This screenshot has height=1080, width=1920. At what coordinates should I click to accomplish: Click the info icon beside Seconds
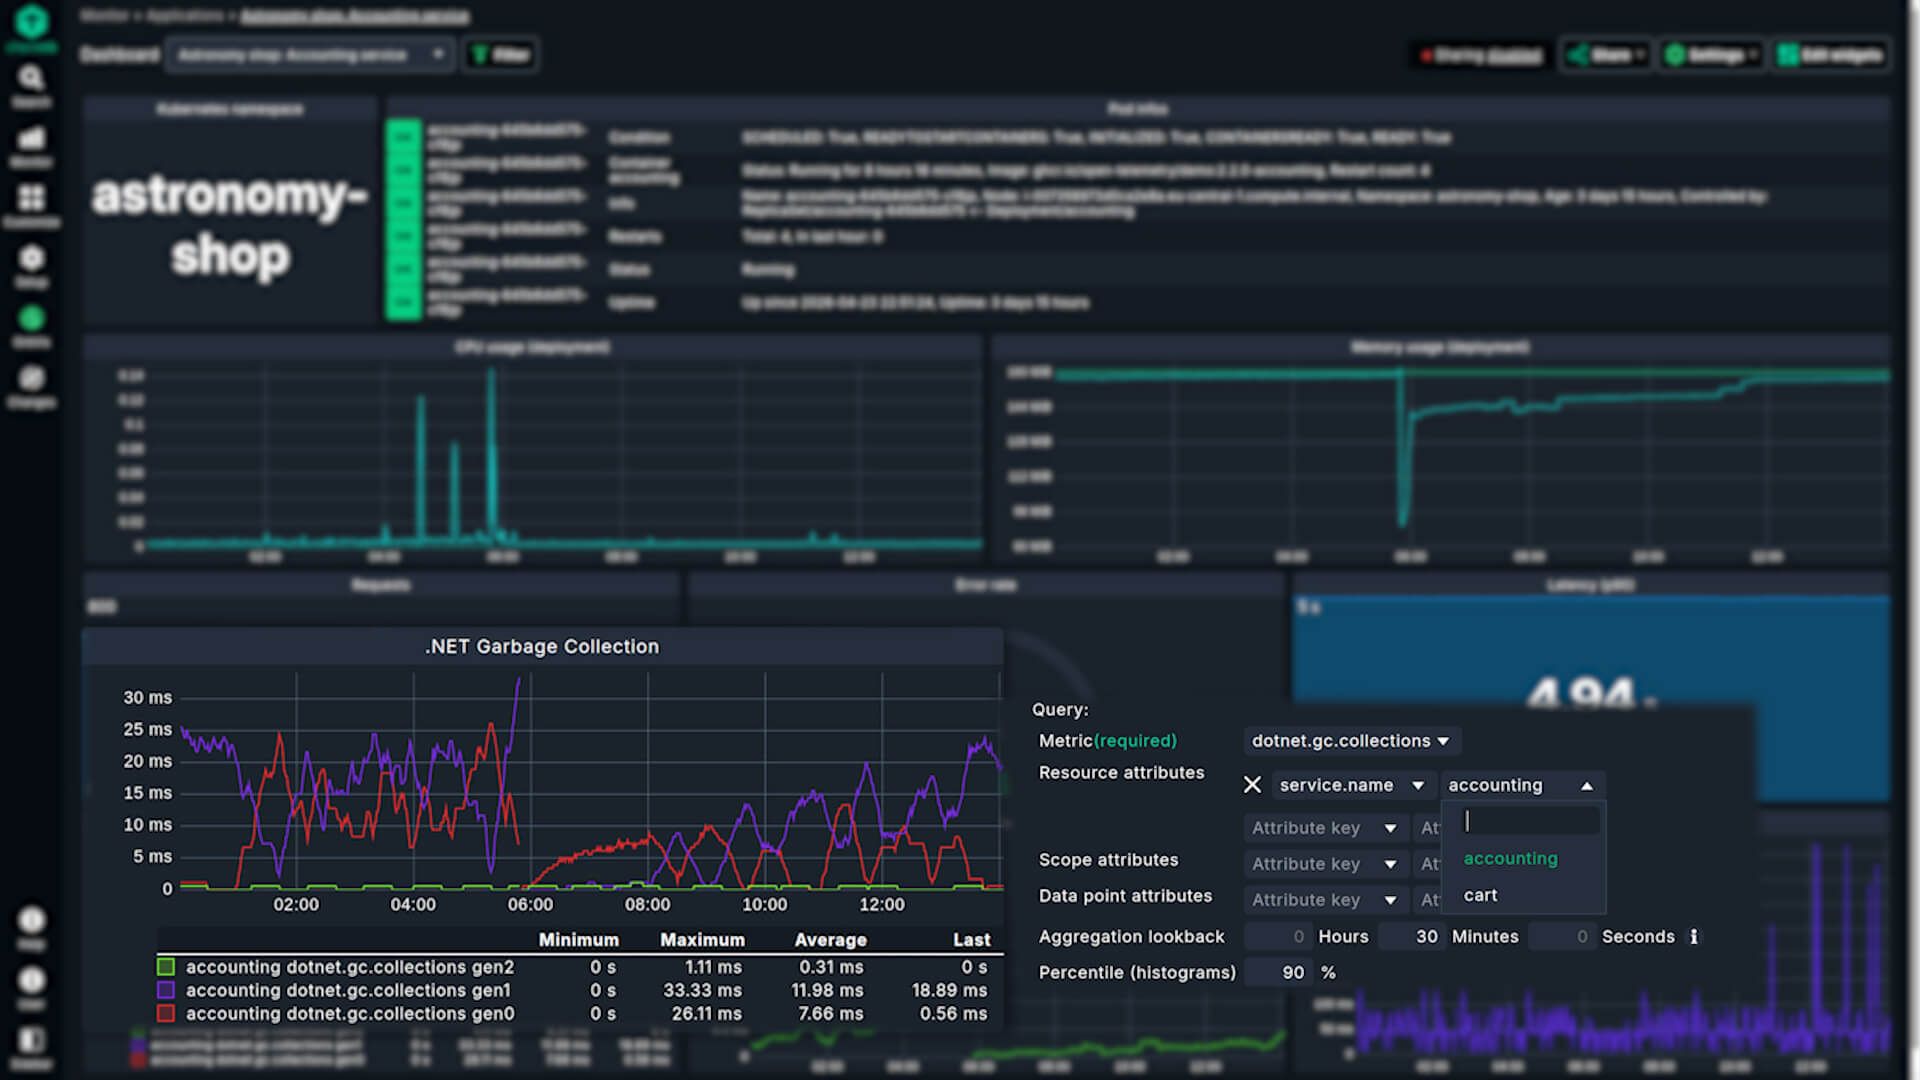tap(1693, 937)
